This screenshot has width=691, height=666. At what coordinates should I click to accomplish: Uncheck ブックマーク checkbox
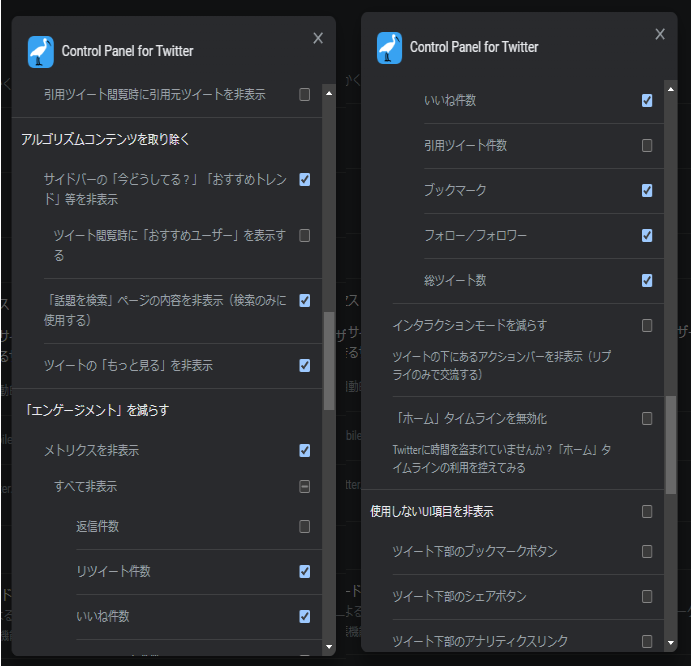tap(647, 190)
